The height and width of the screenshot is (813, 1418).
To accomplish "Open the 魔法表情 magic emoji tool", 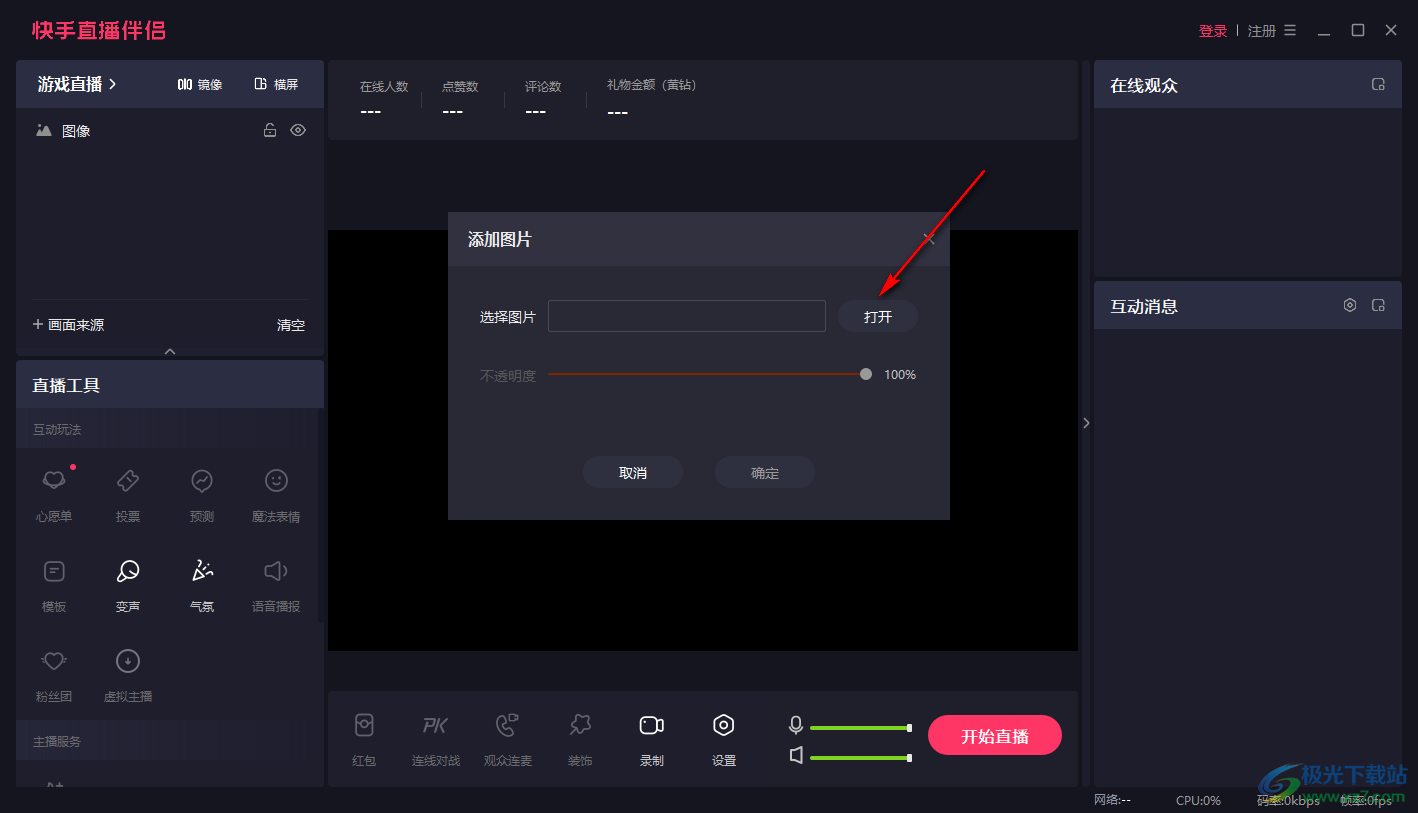I will (276, 494).
